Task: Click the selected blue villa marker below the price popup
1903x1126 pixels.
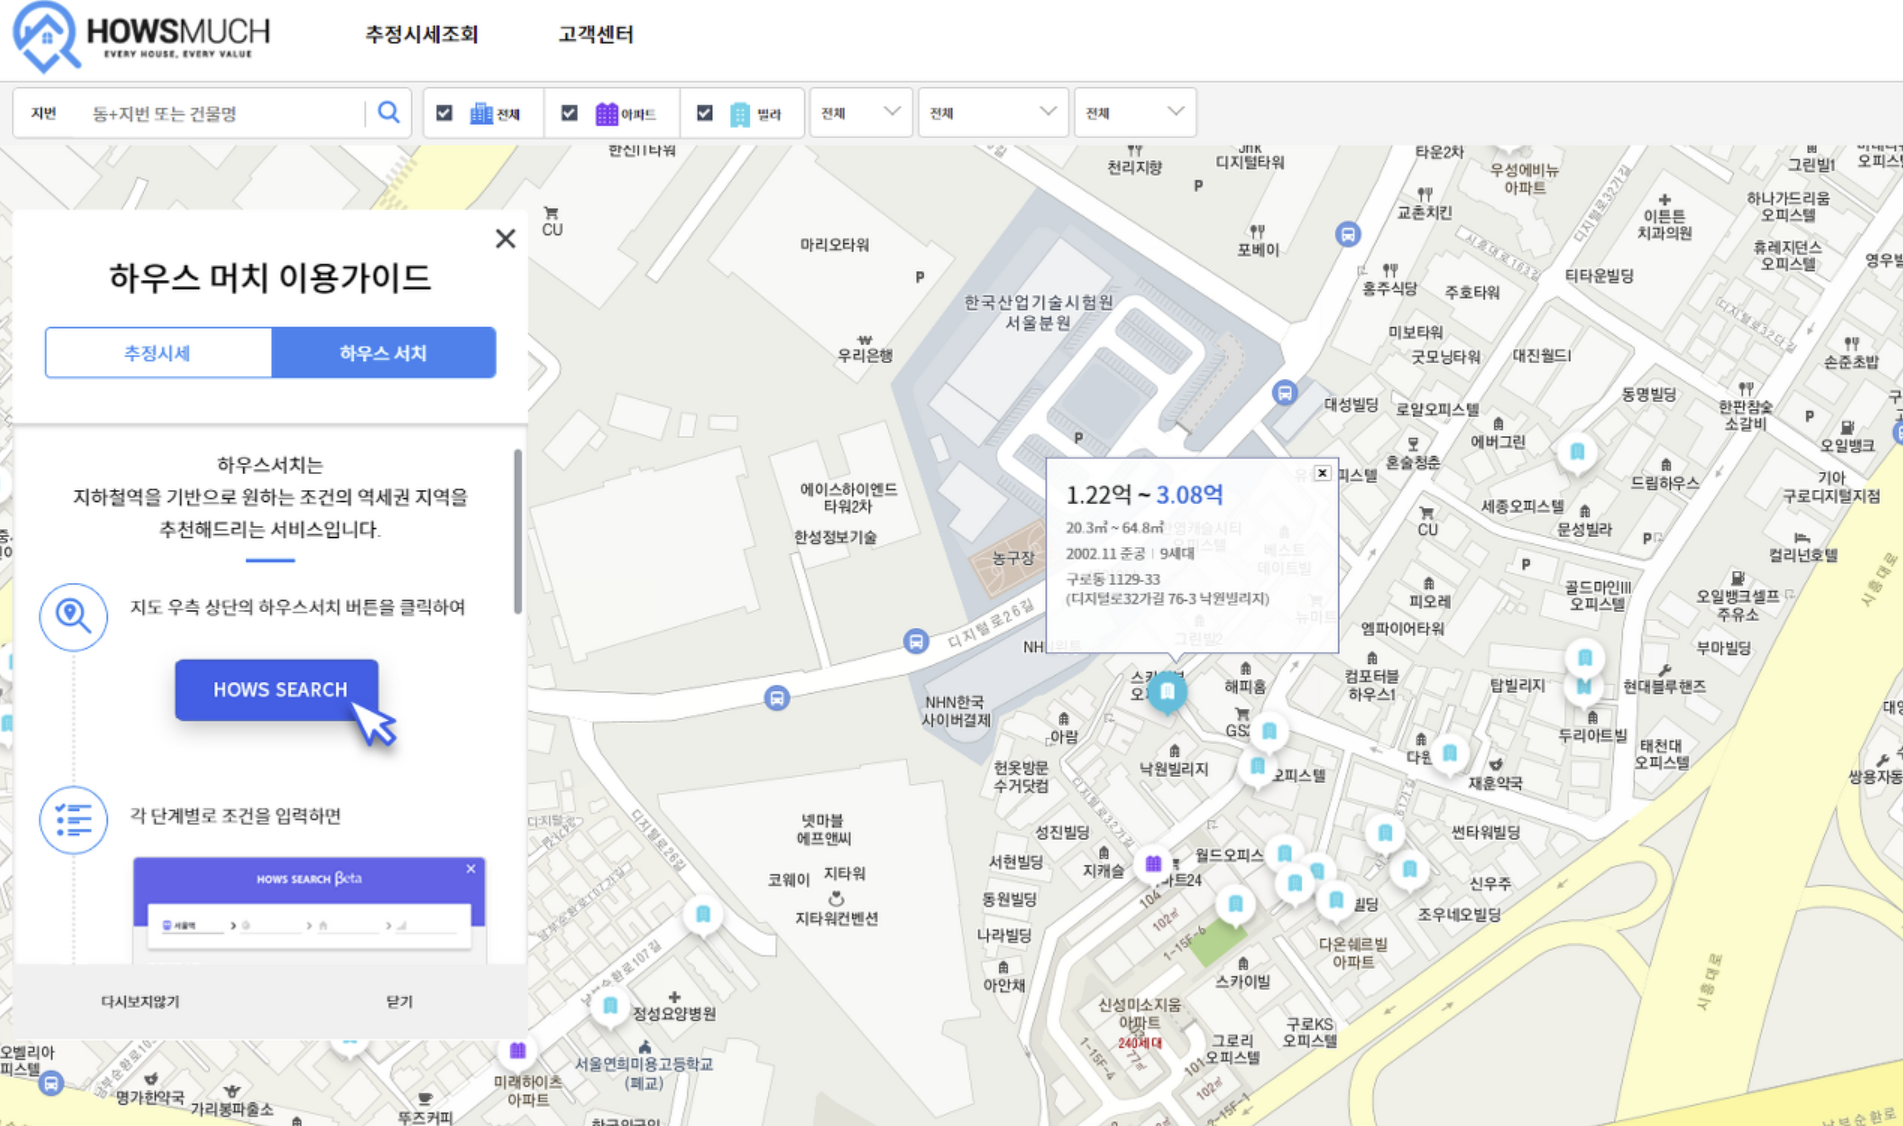Action: pos(1167,692)
